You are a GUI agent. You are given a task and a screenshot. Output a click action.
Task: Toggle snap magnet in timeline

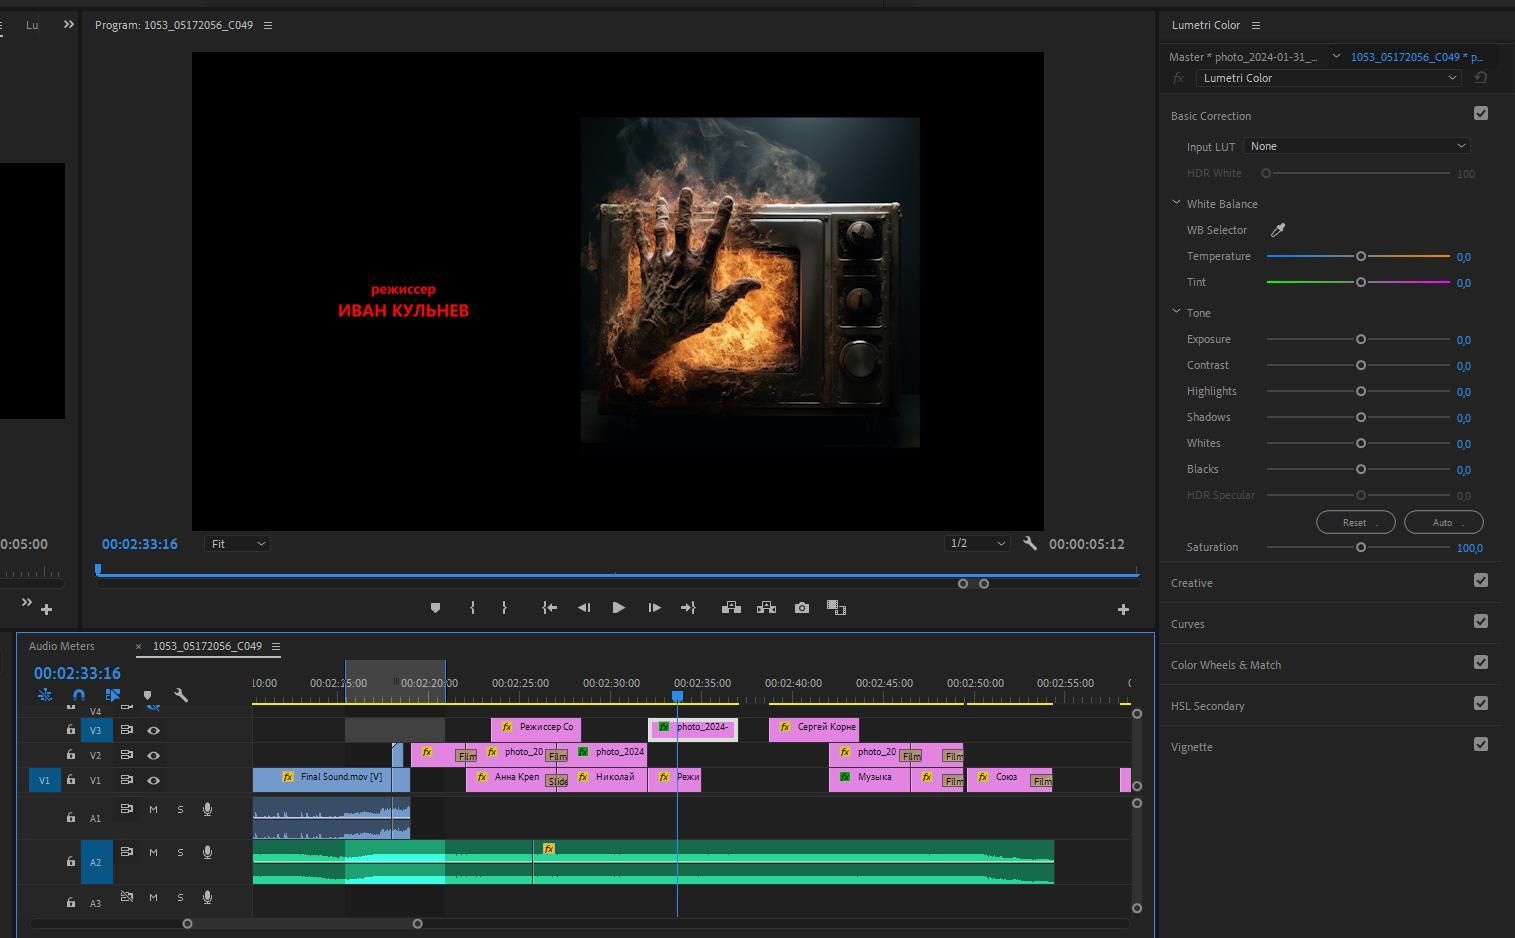coord(79,695)
